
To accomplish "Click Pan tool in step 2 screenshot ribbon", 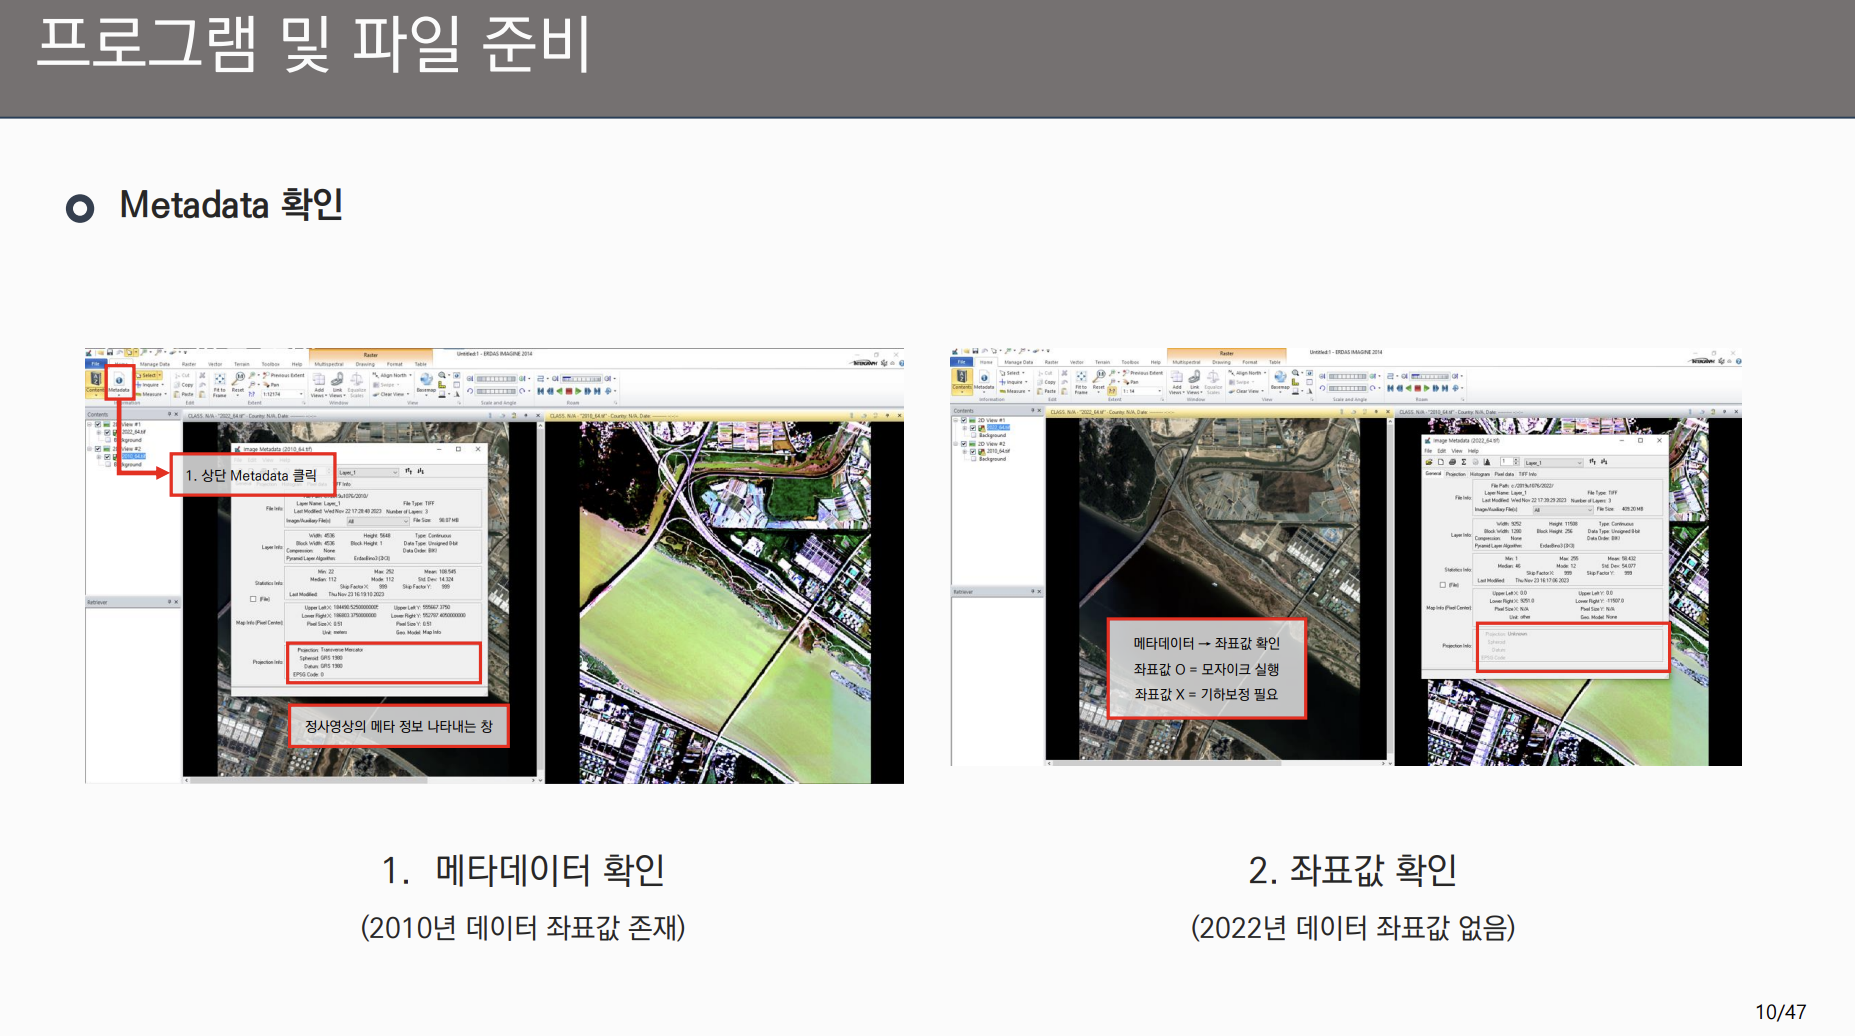I will point(1131,382).
